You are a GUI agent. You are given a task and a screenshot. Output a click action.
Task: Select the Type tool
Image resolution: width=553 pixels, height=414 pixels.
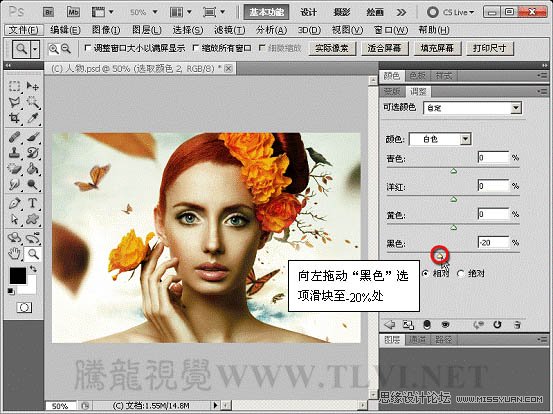click(x=32, y=203)
